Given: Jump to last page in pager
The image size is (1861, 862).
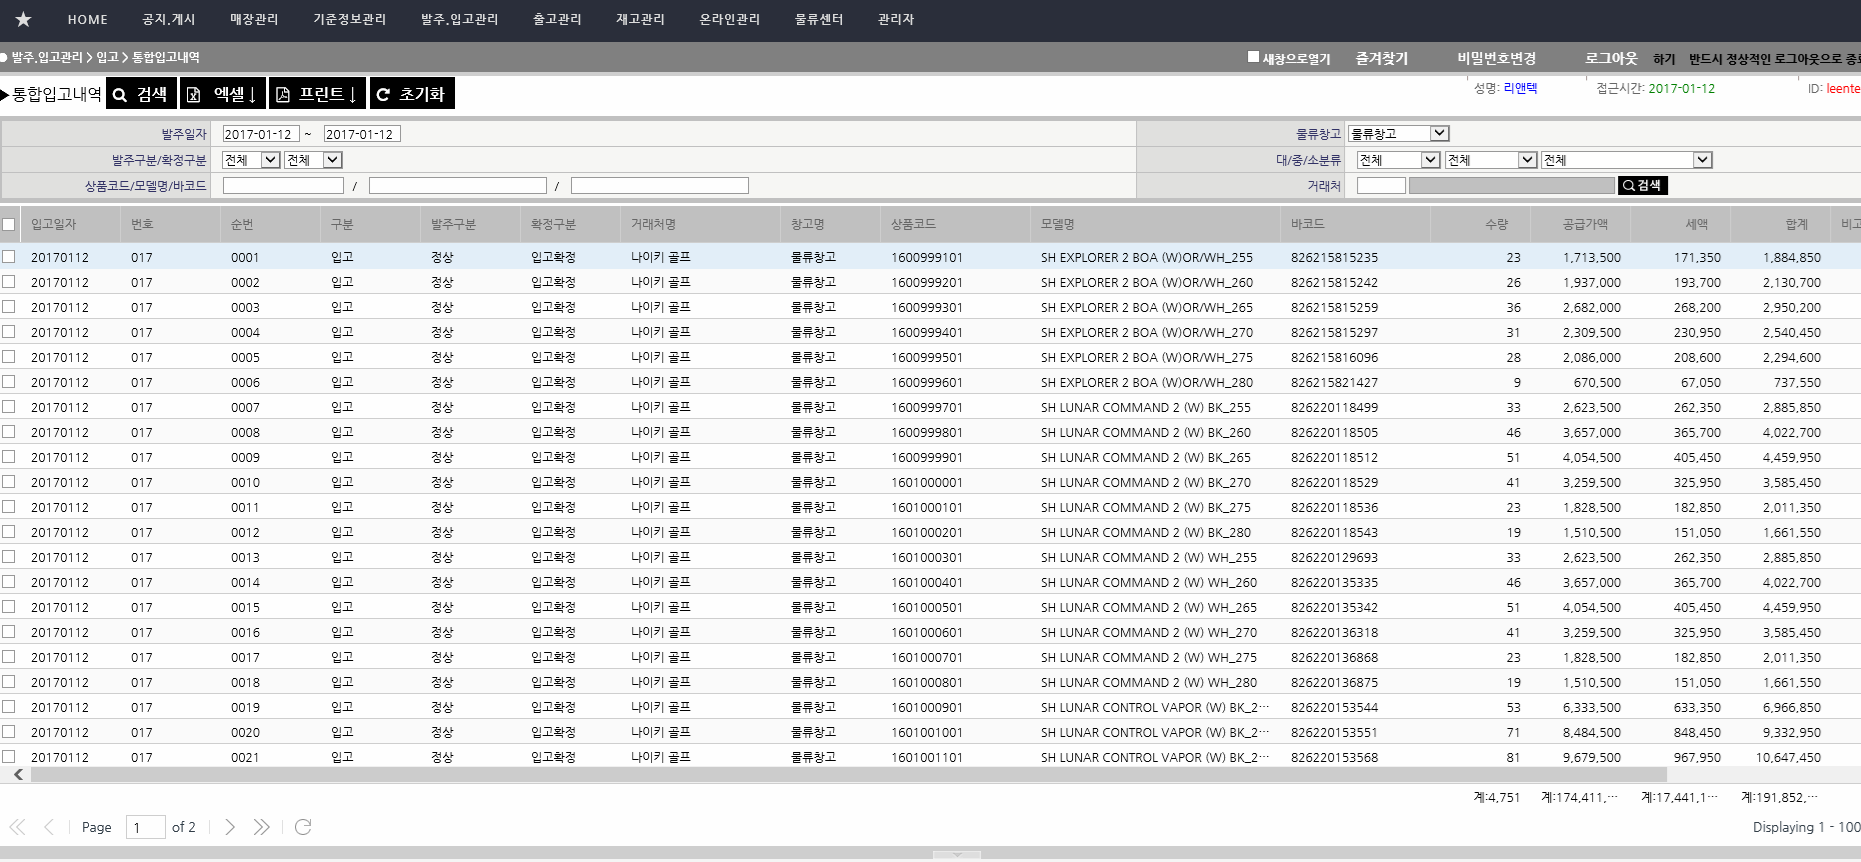Looking at the screenshot, I should coord(261,827).
